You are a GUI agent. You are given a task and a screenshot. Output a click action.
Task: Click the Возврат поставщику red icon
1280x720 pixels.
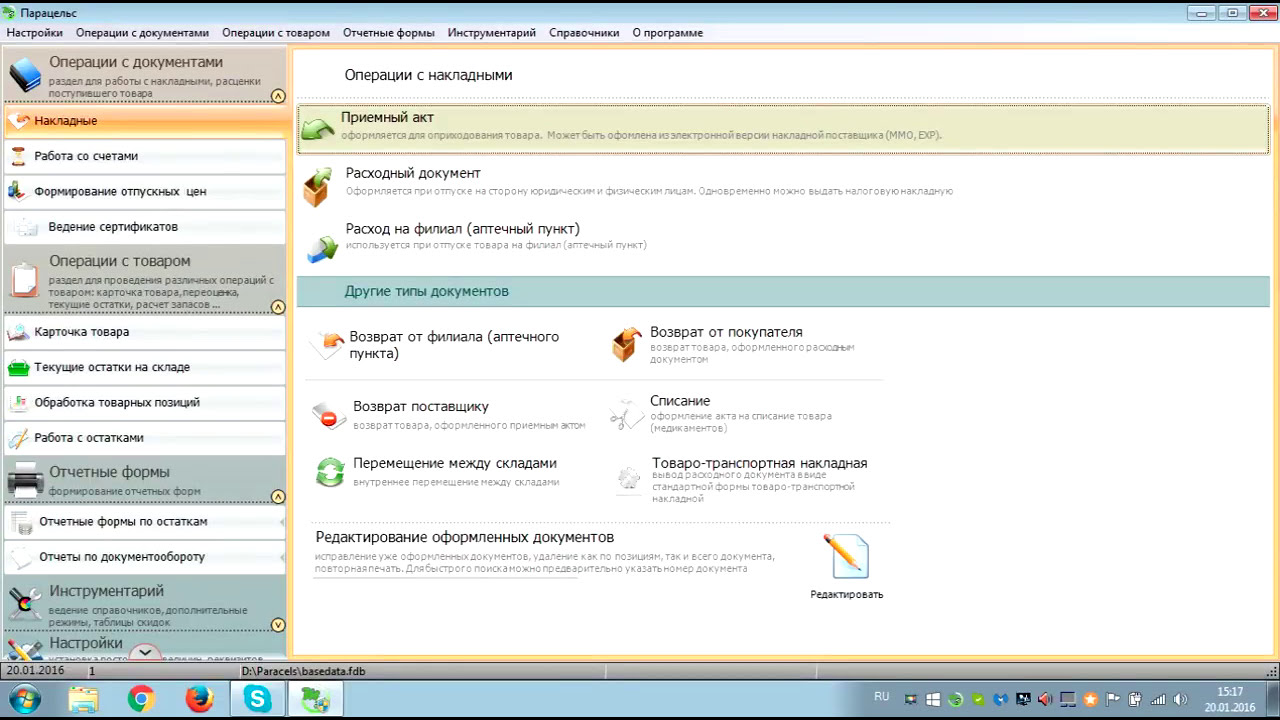click(329, 416)
